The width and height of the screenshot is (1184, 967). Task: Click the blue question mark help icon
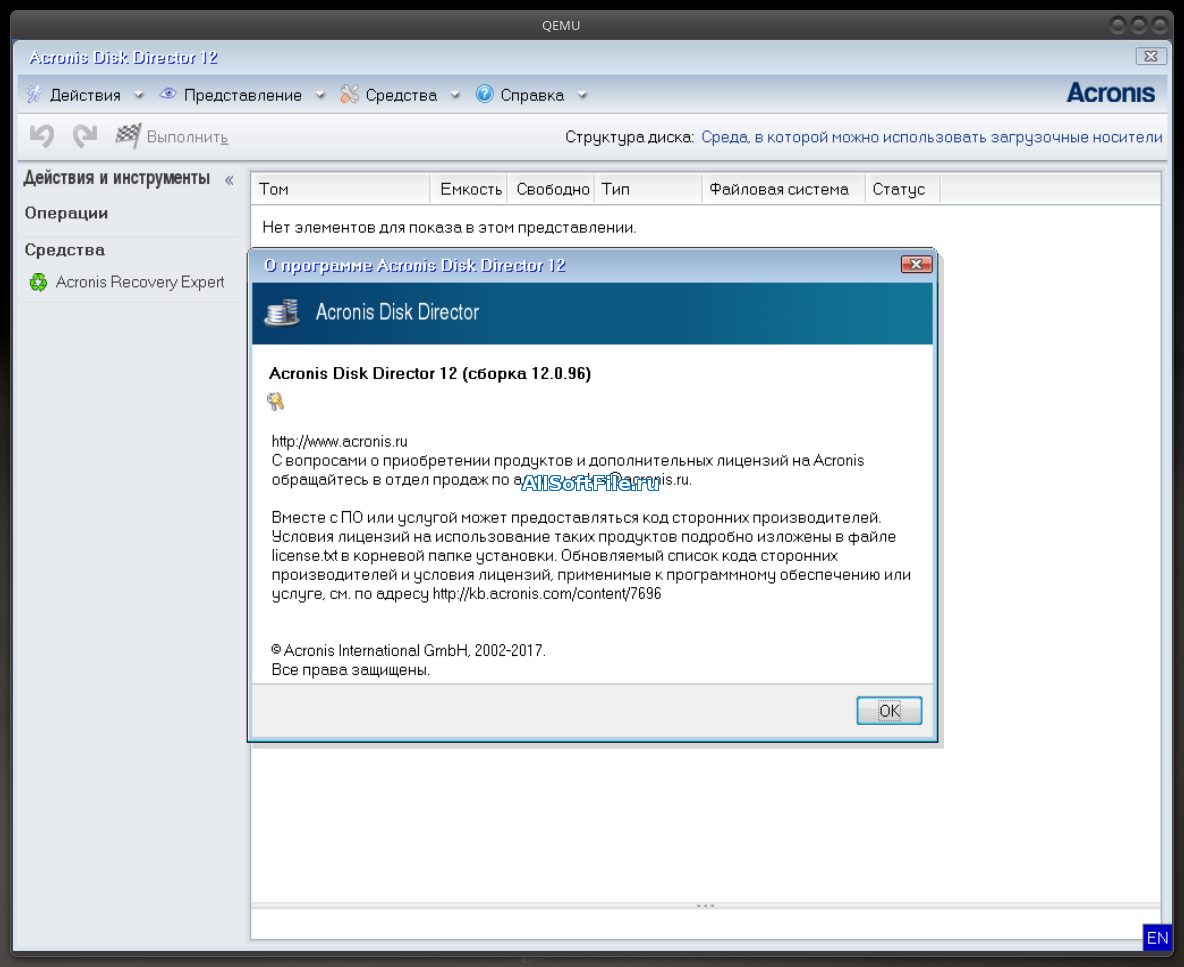pos(484,94)
